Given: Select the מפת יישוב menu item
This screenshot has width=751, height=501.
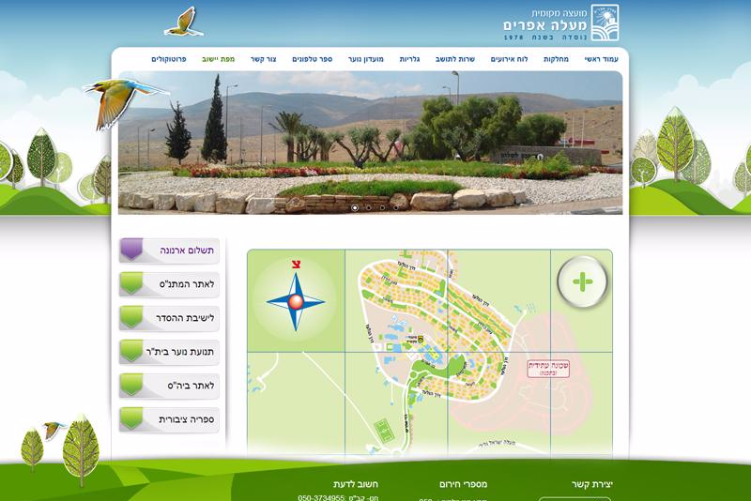Looking at the screenshot, I should click(x=218, y=59).
